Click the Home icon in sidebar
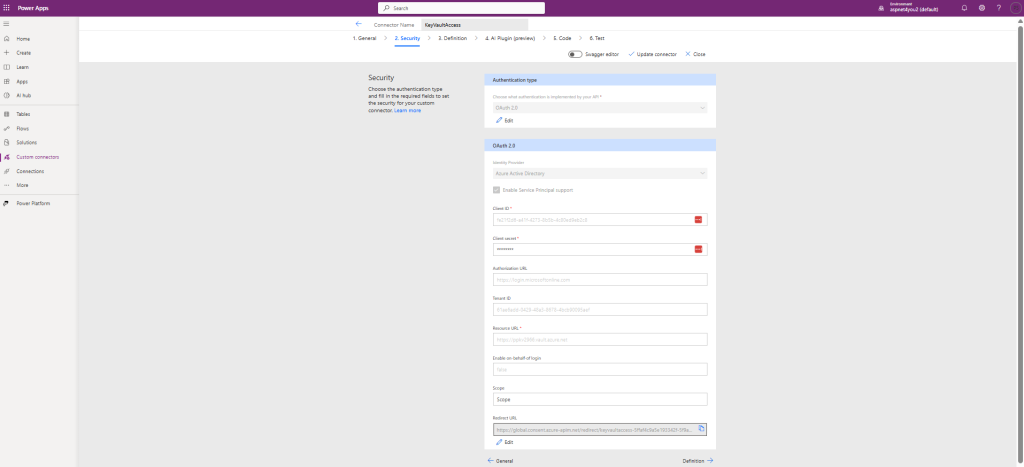This screenshot has width=1024, height=467. pos(7,39)
